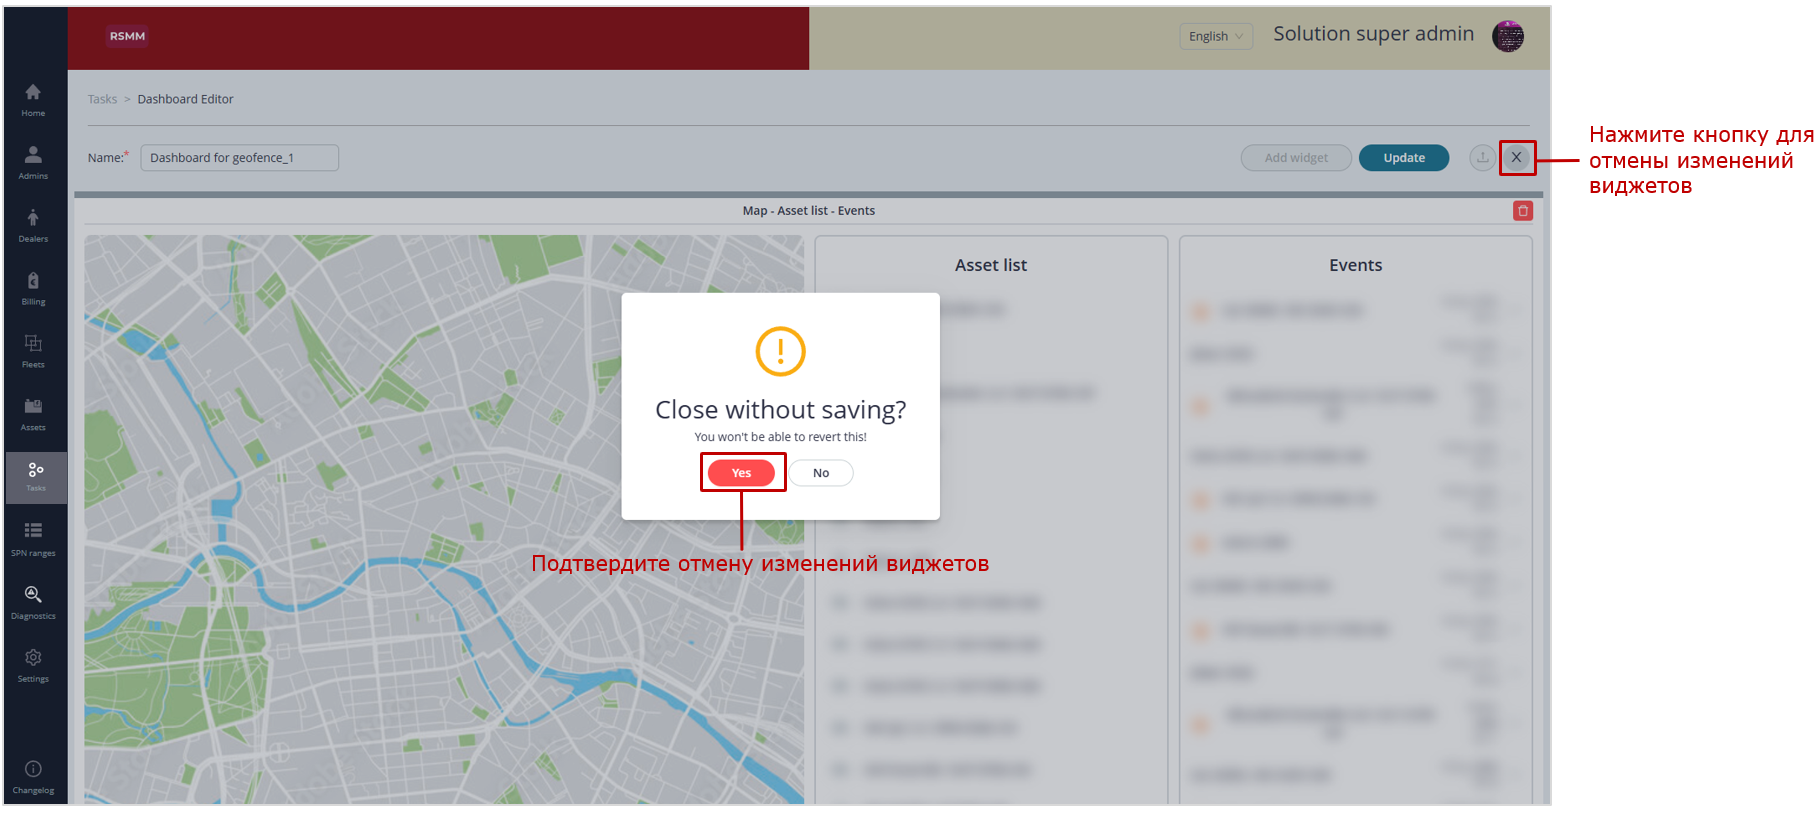Open Settings gear in the sidebar
Viewport: 1818px width, 819px height.
(x=33, y=665)
